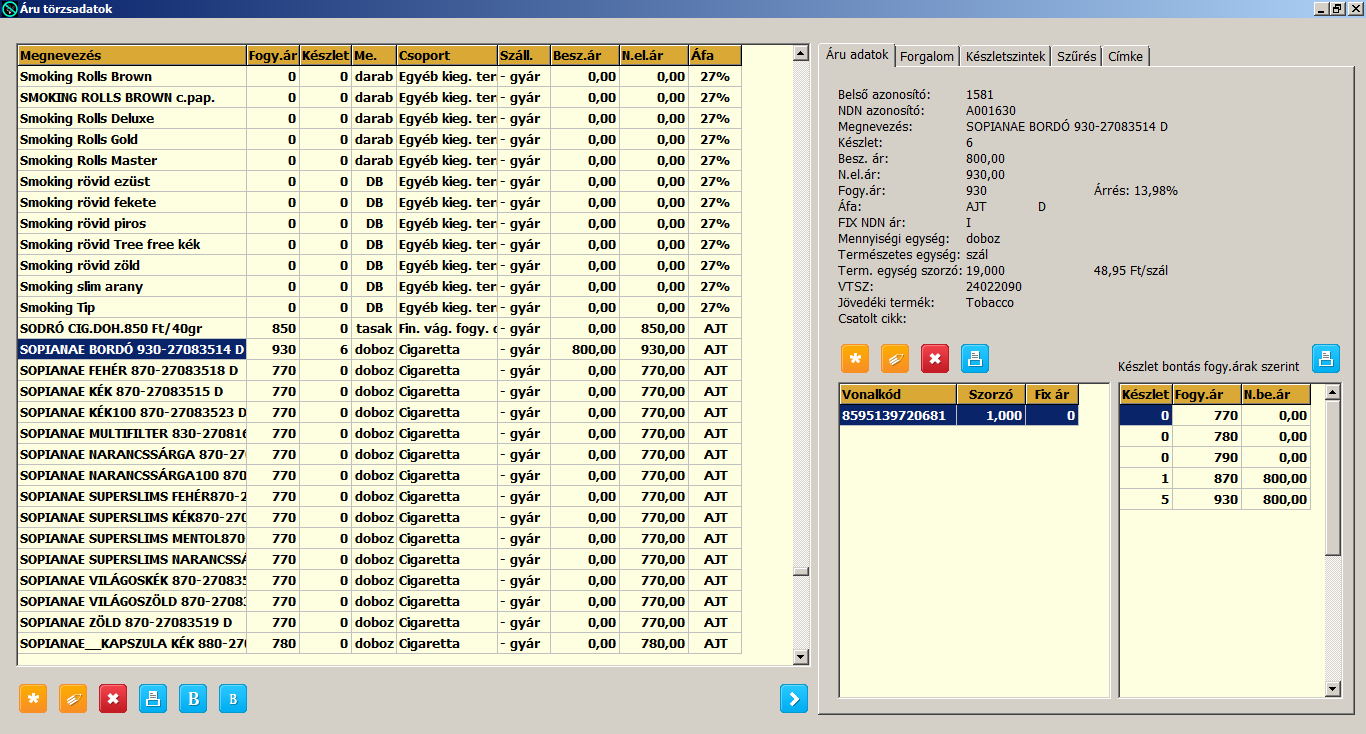
Task: Print the 'Készlet bontás fogy.árak szerint' breakdown
Action: 1326,358
